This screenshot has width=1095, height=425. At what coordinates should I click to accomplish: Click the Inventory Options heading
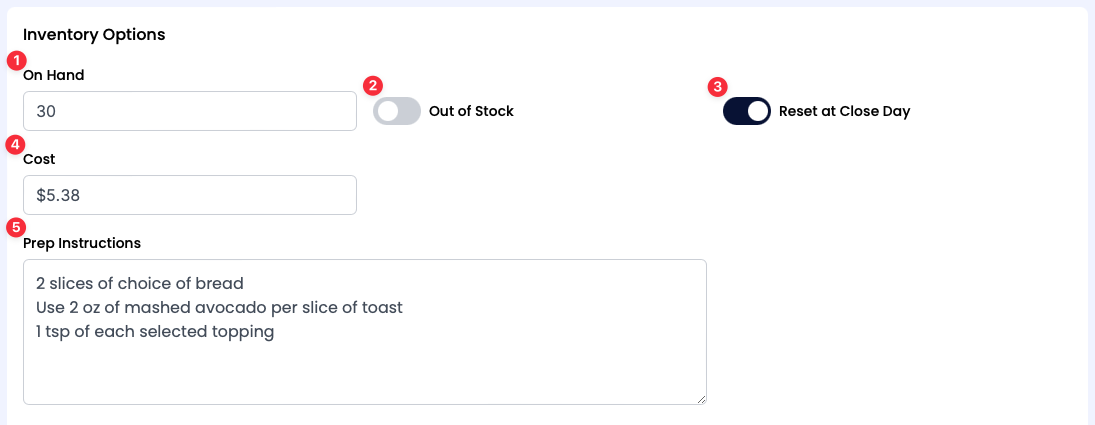point(94,34)
